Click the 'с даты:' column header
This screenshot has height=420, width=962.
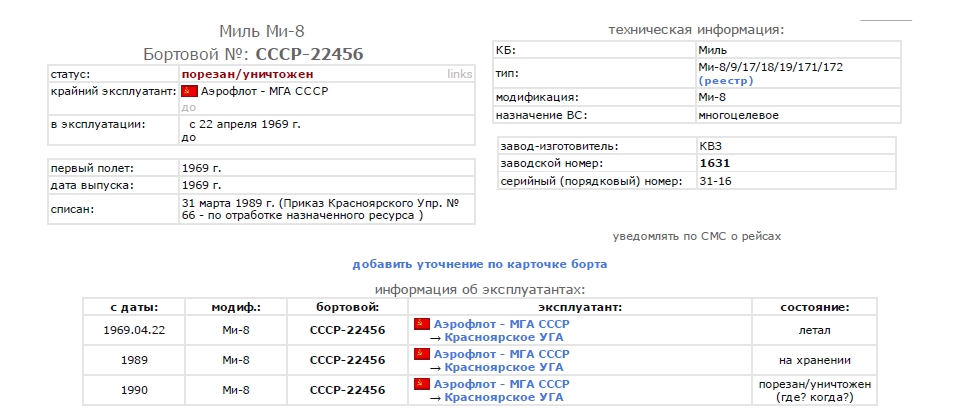click(x=134, y=307)
